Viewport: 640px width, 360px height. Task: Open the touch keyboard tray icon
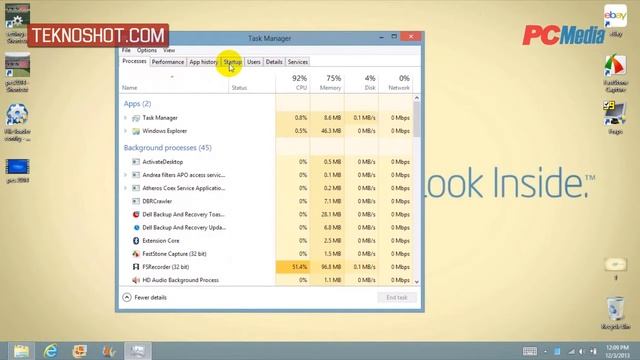pyautogui.click(x=530, y=351)
